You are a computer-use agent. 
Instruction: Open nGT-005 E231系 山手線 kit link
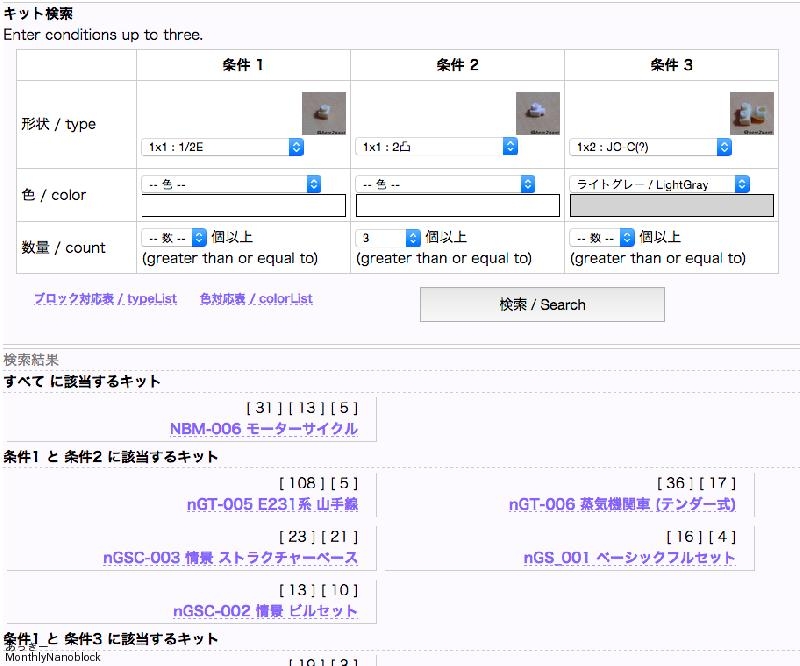tap(272, 505)
